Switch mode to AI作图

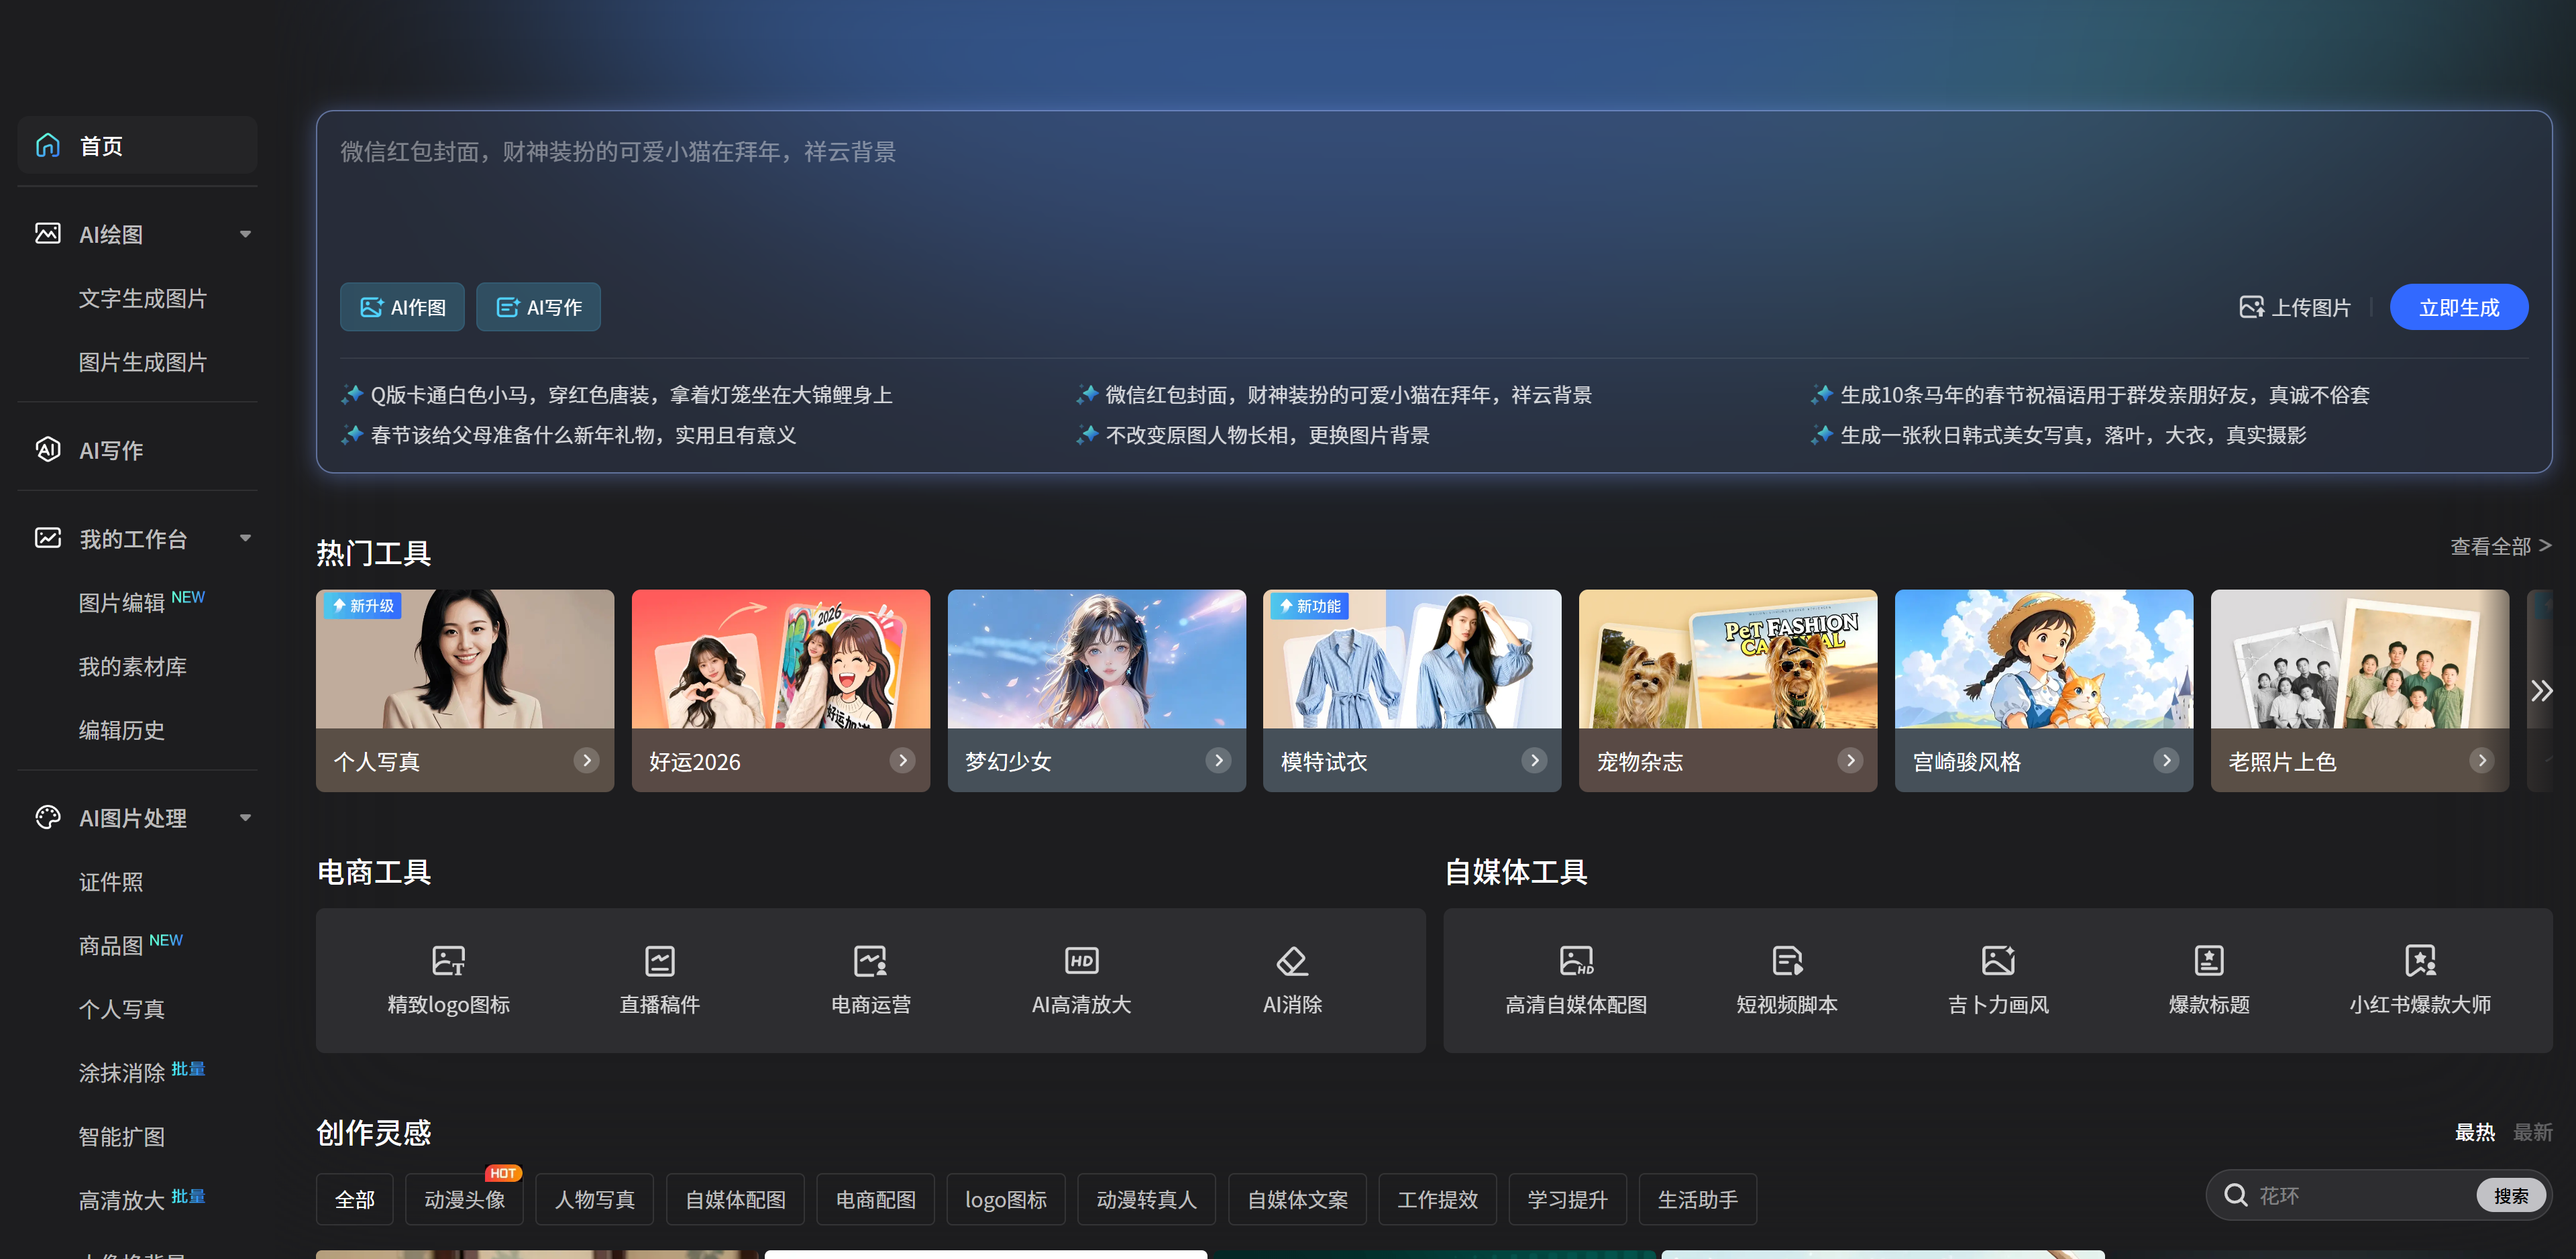(x=402, y=307)
